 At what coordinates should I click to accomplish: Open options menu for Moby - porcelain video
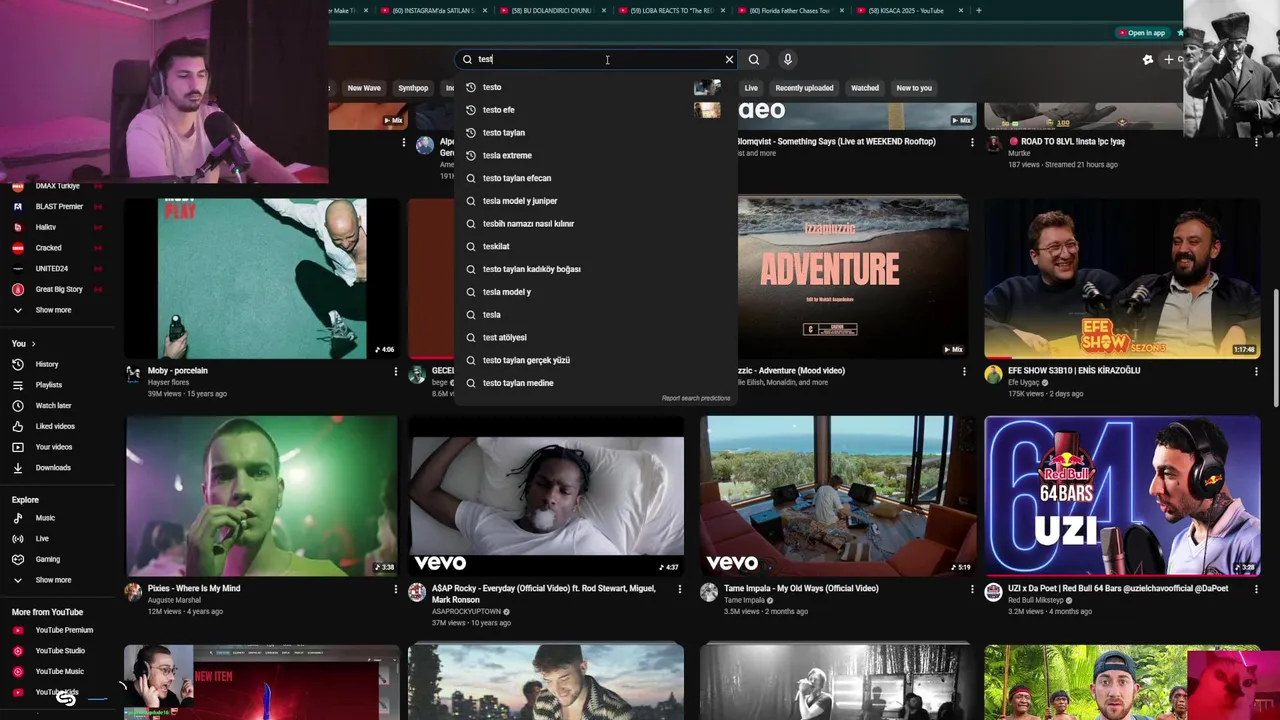[x=396, y=371]
